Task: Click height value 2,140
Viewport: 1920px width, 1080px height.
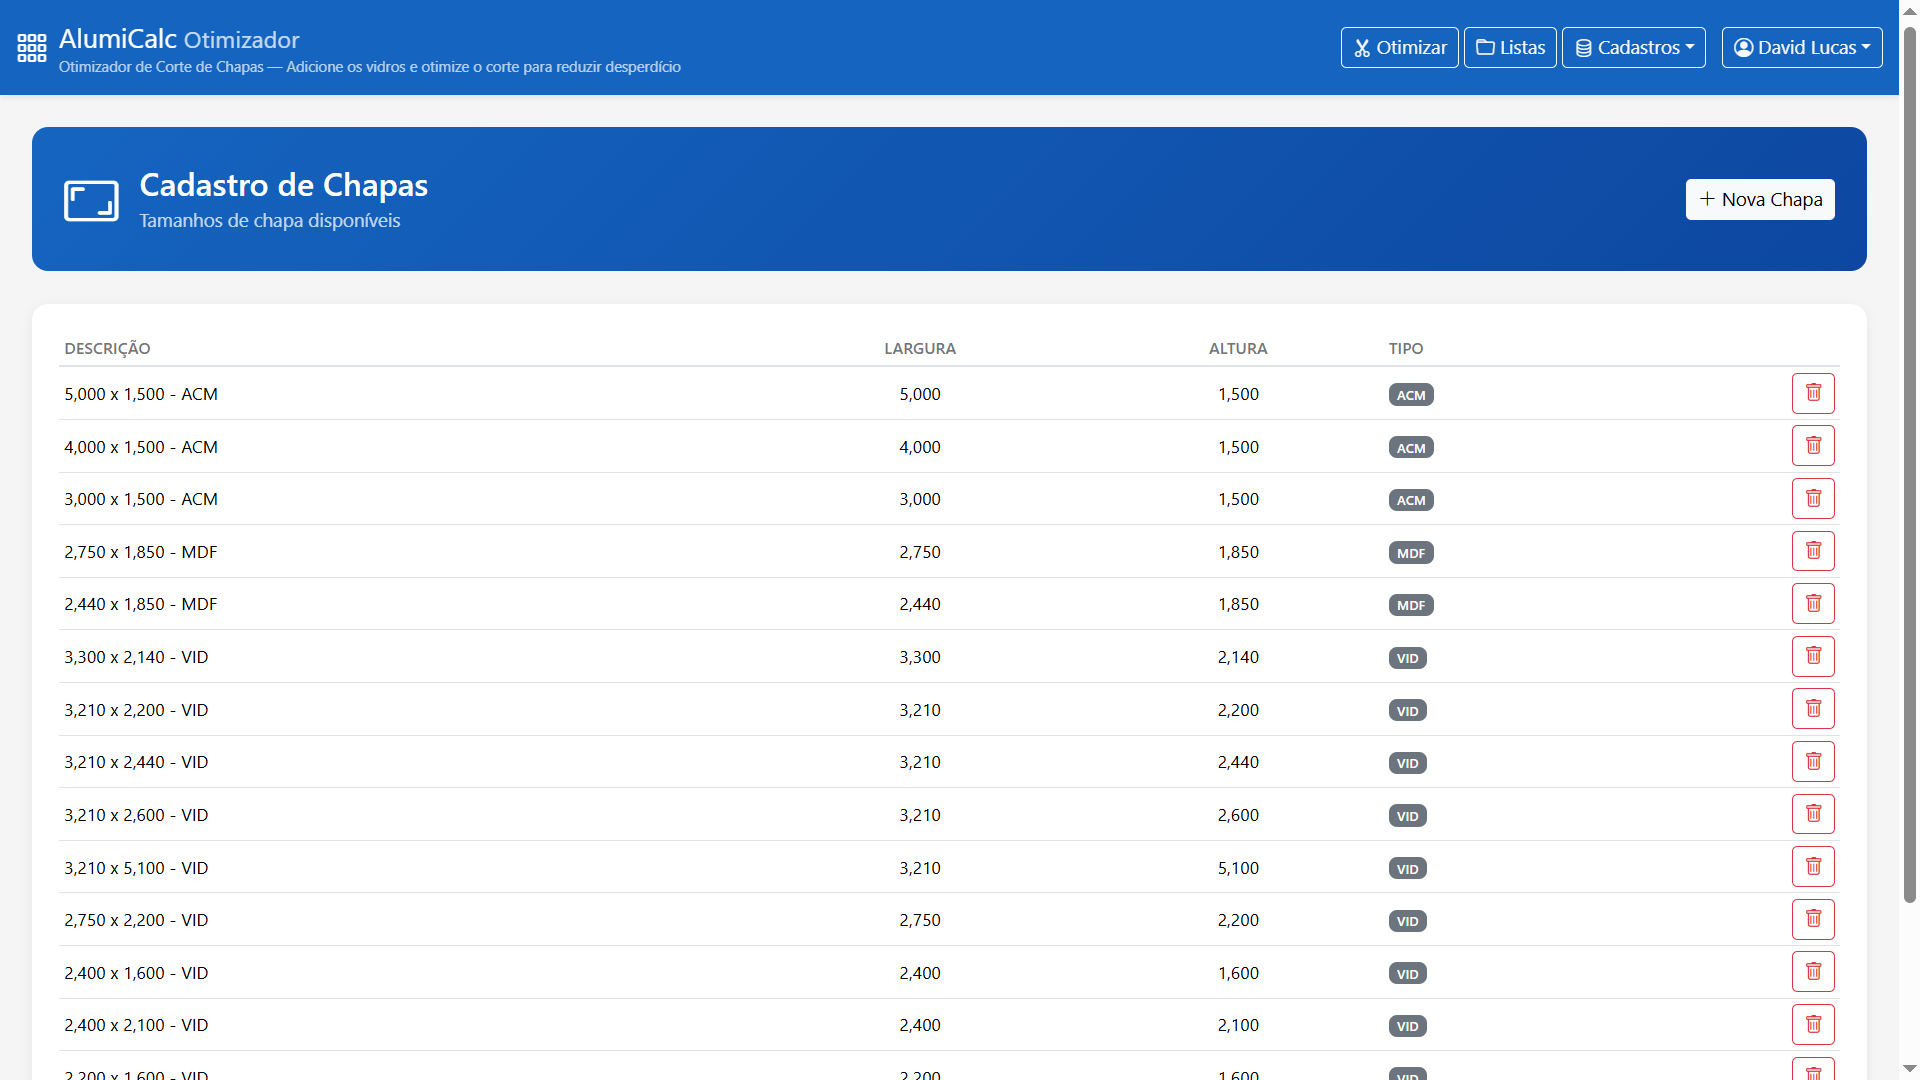Action: [1238, 657]
